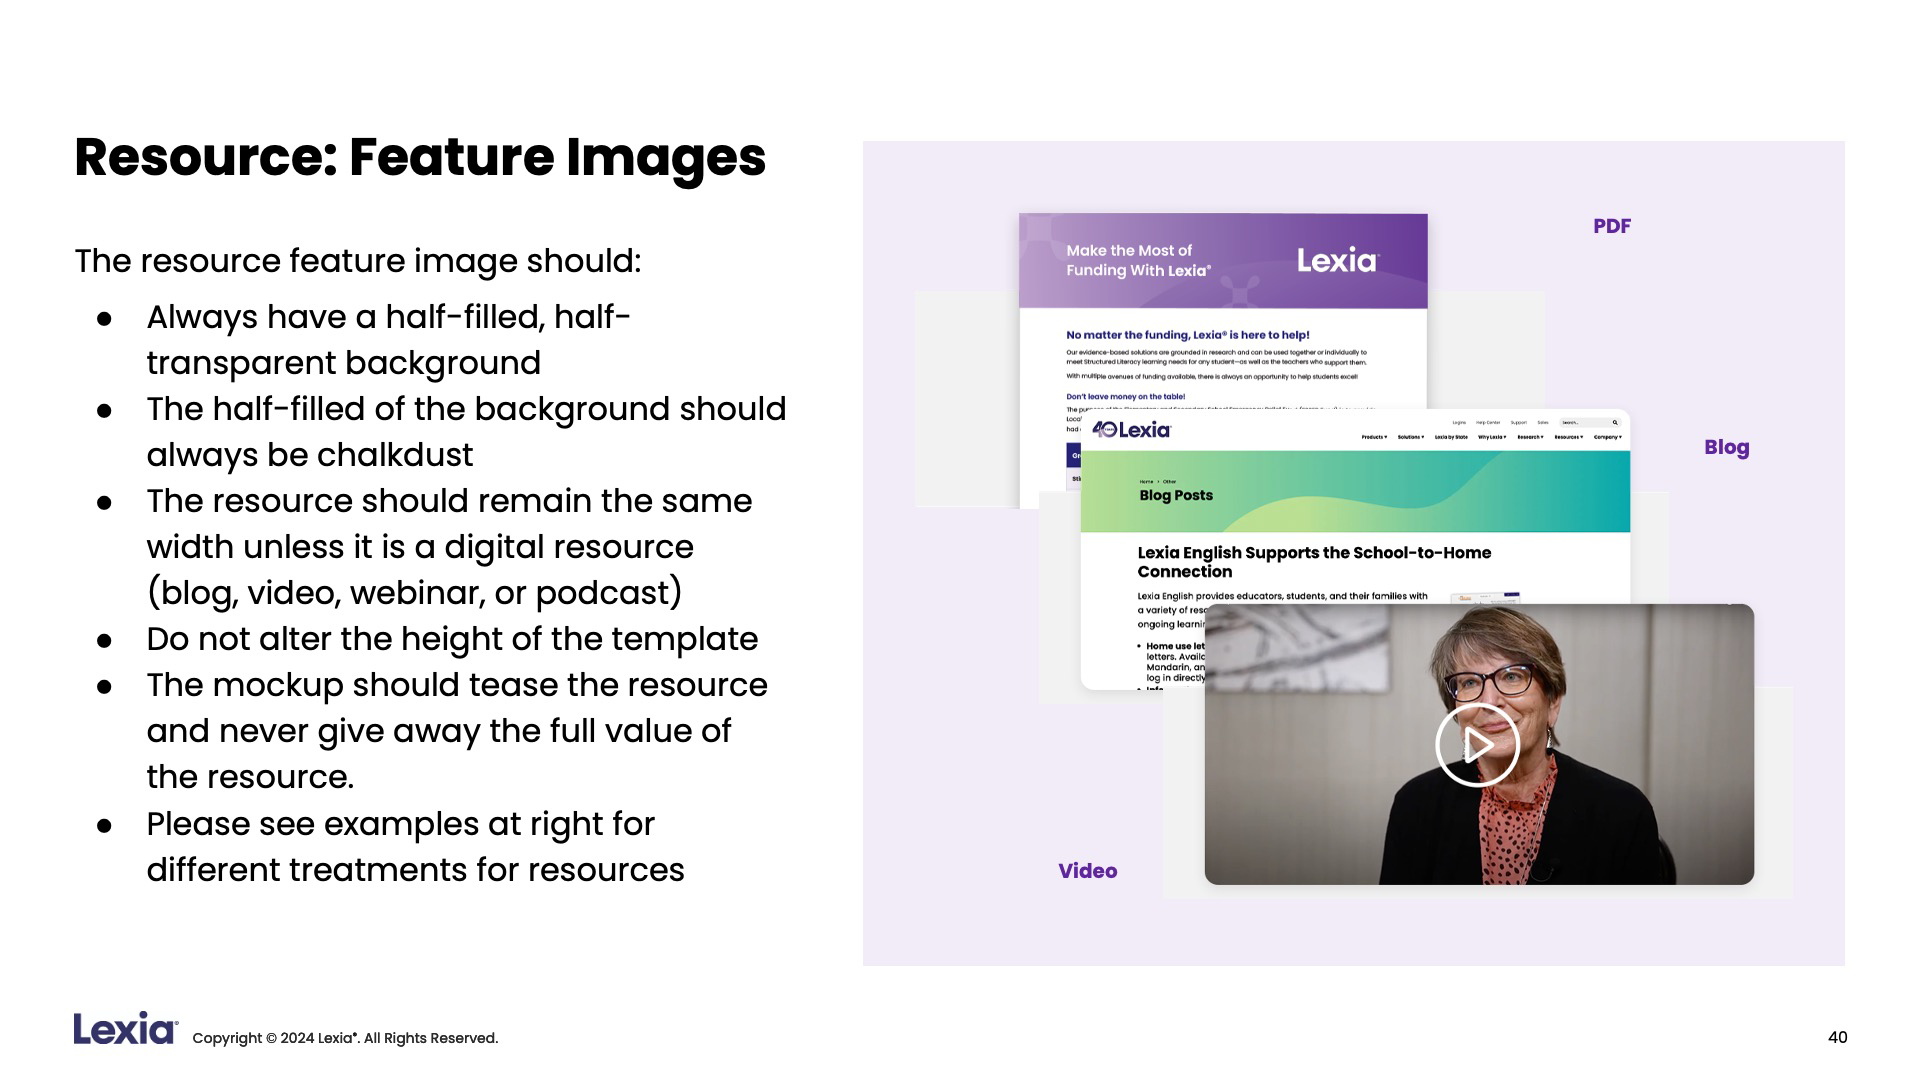
Task: Click Lexia by State nav item
Action: tap(1451, 437)
